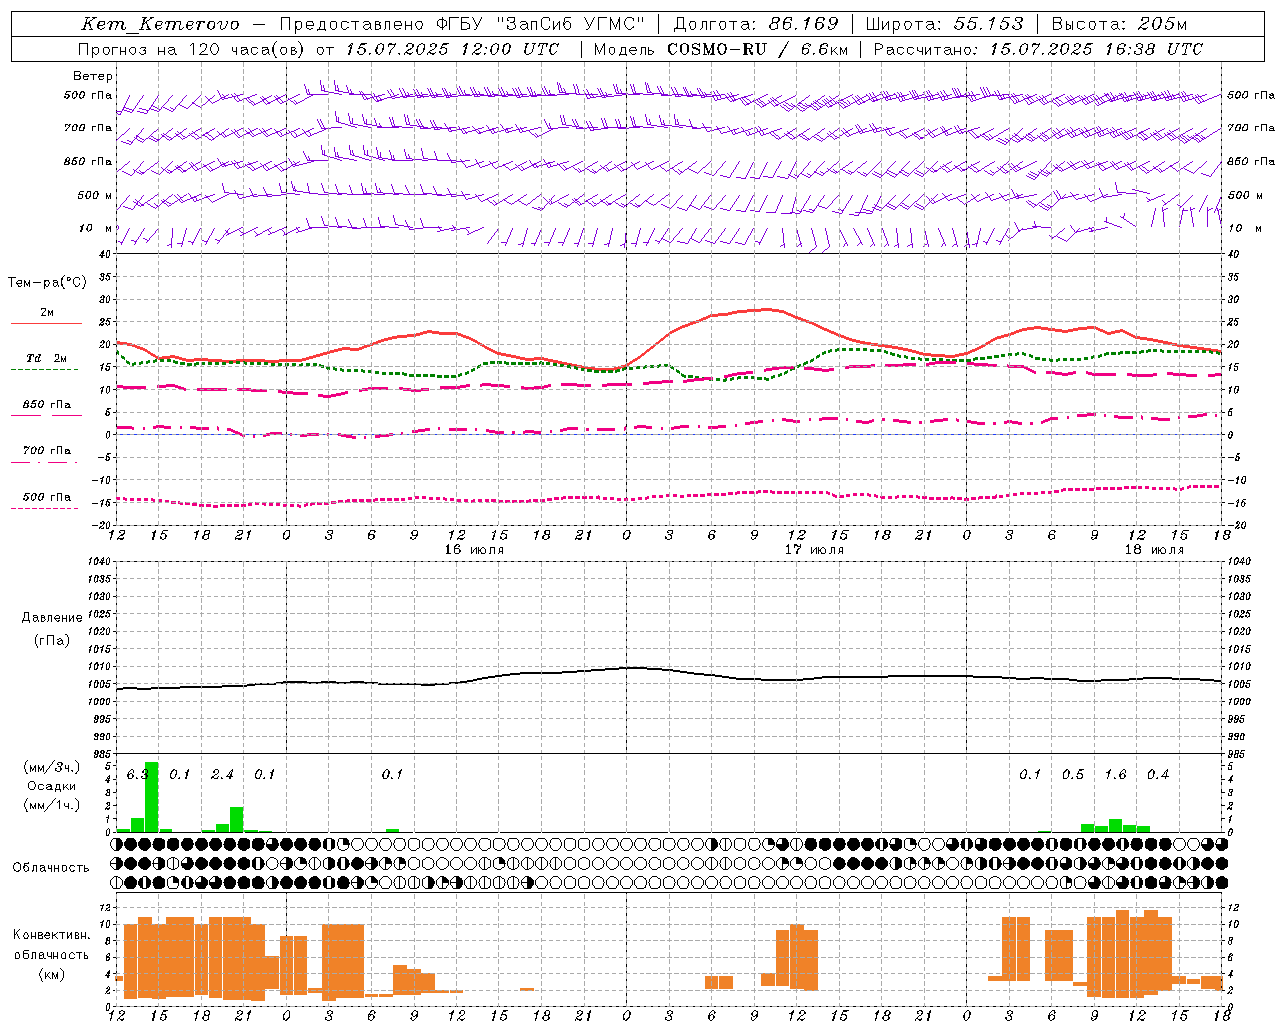The image size is (1280, 1024).
Task: Click the (км) unit in convective panel
Action: coord(51,974)
